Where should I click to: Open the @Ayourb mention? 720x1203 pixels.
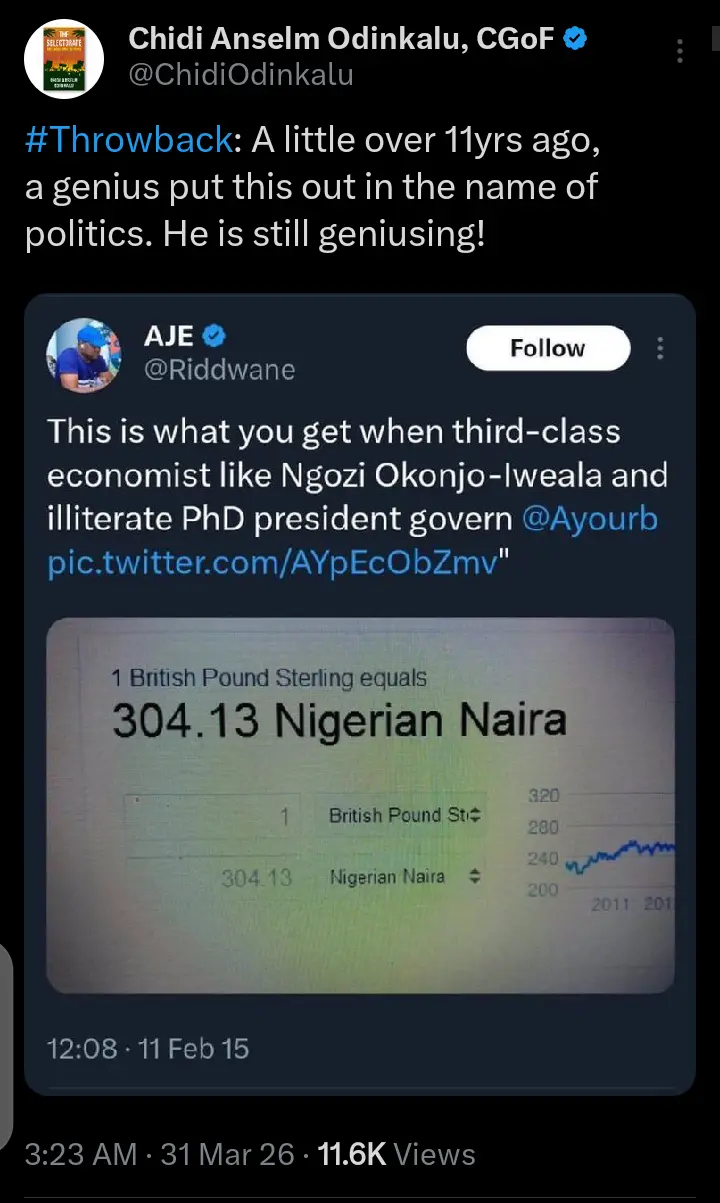point(590,519)
